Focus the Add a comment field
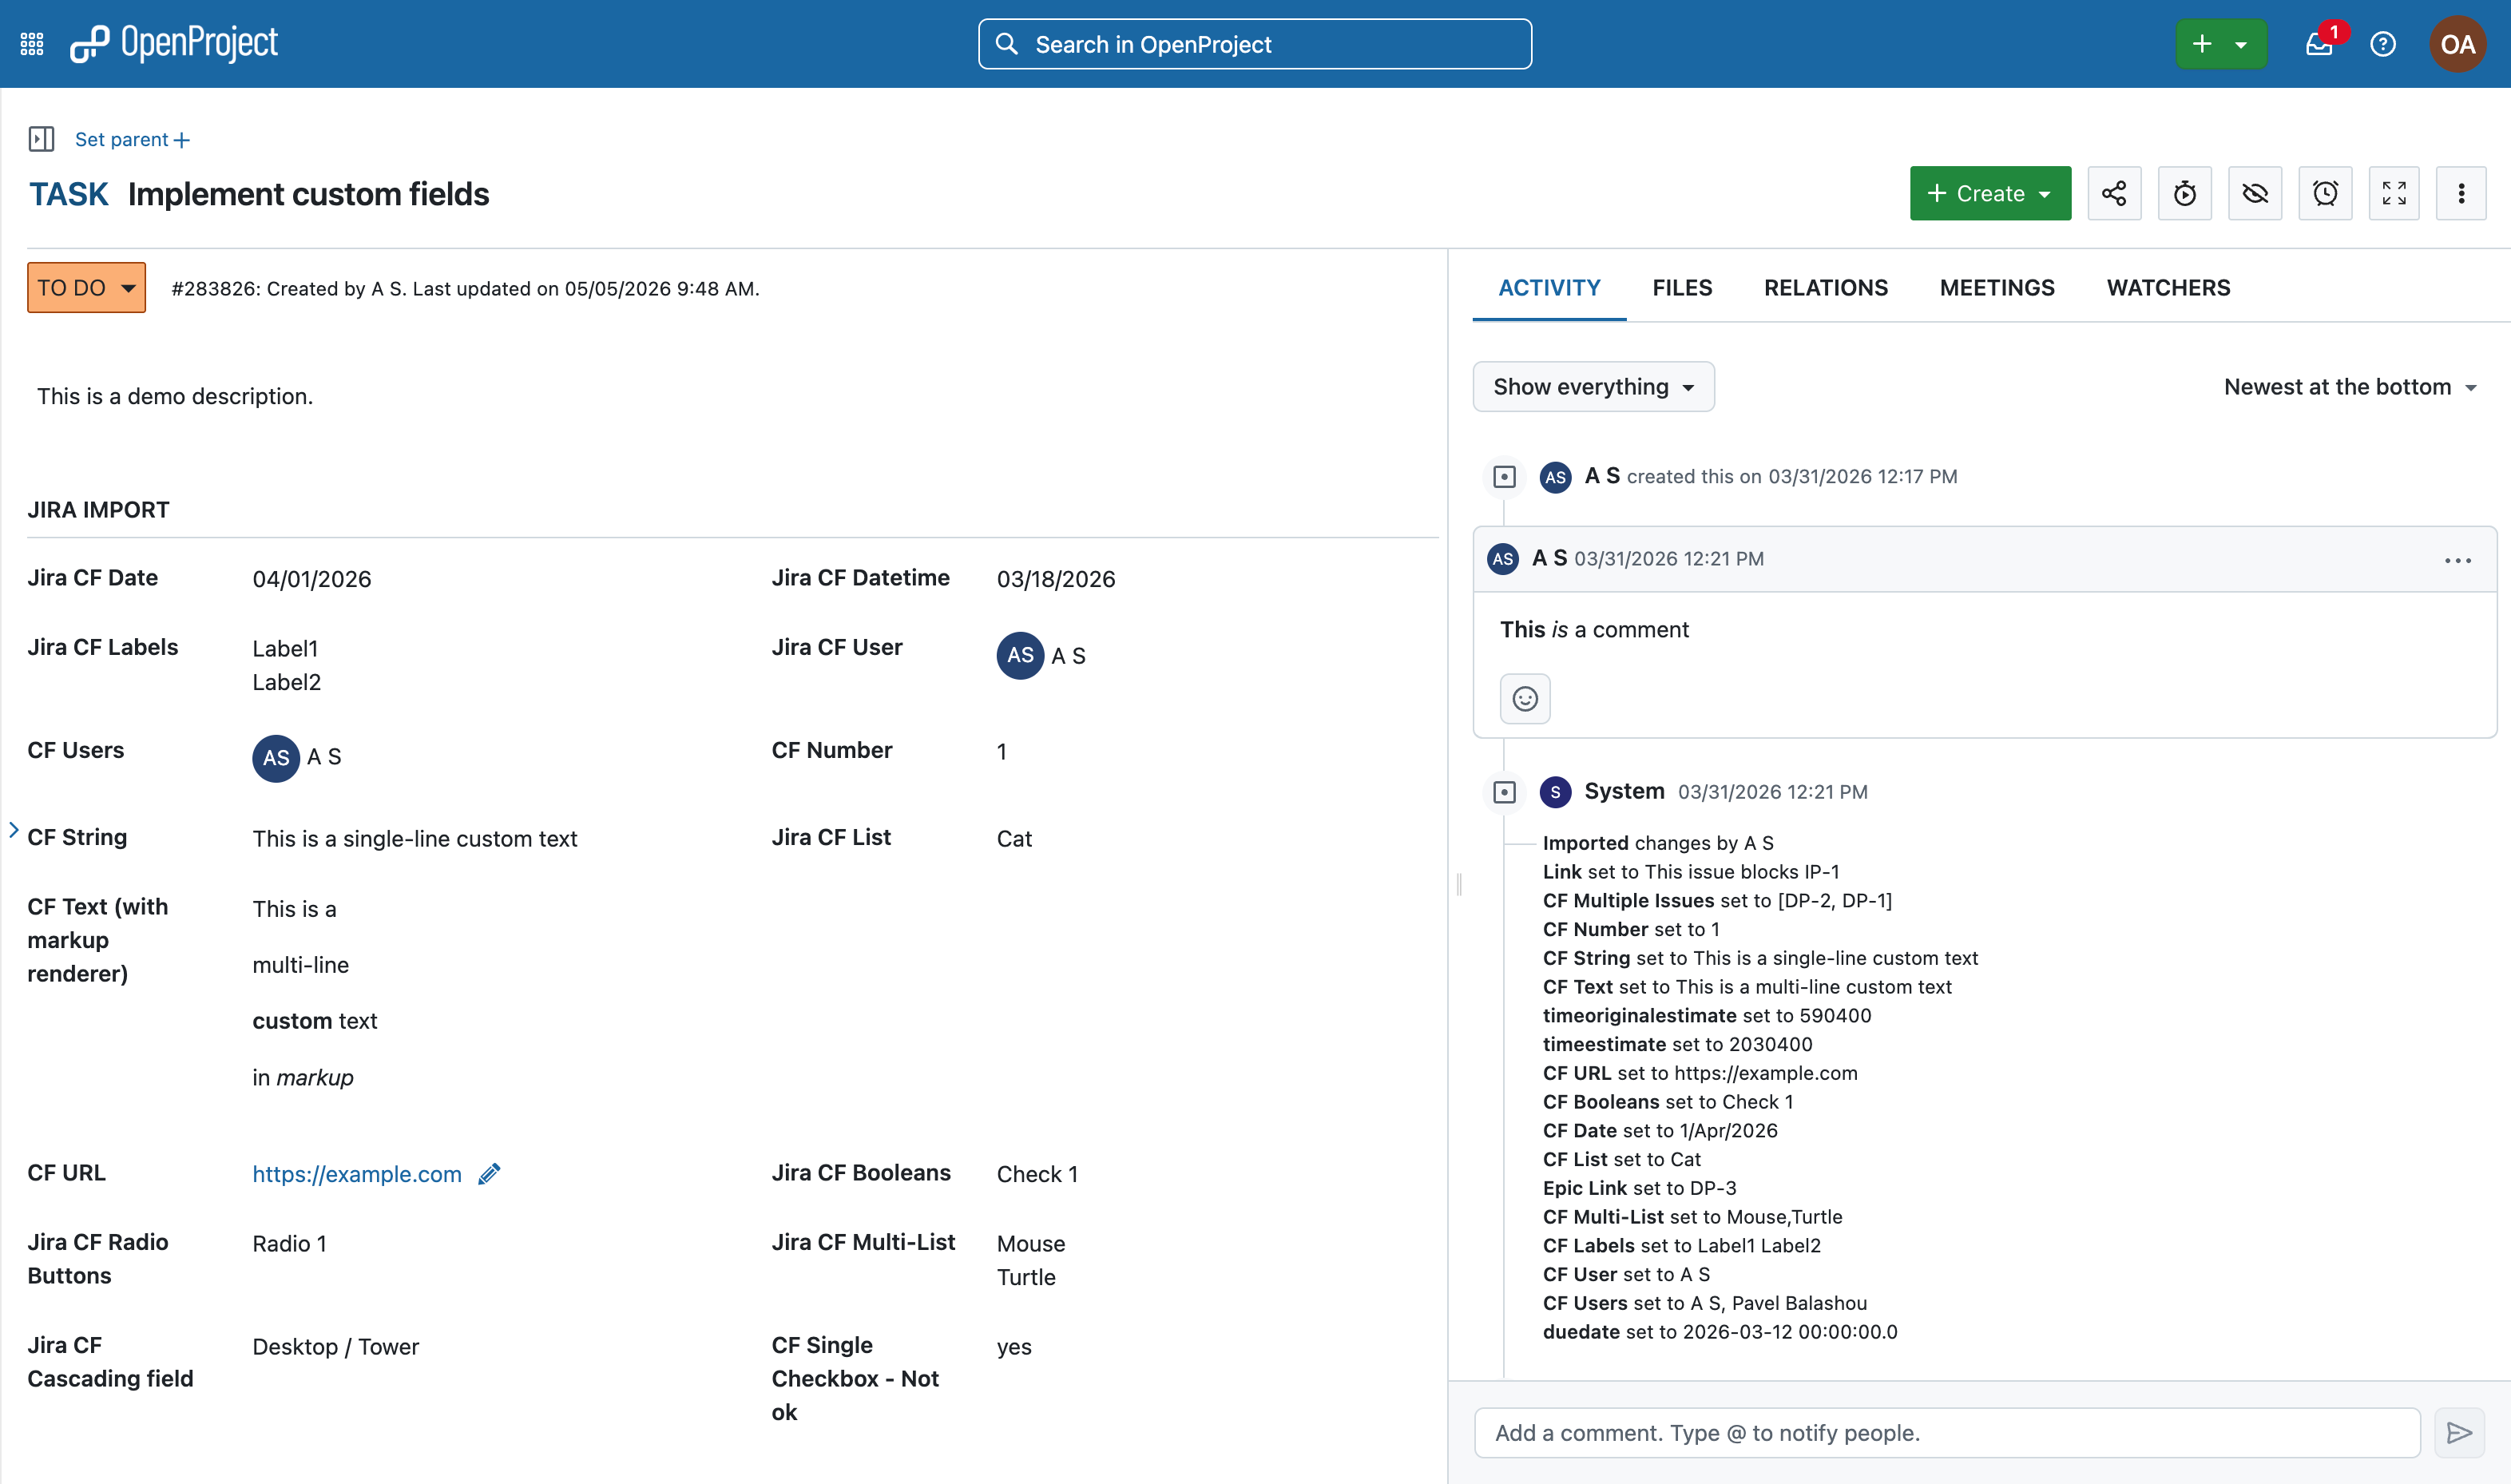 point(1947,1433)
